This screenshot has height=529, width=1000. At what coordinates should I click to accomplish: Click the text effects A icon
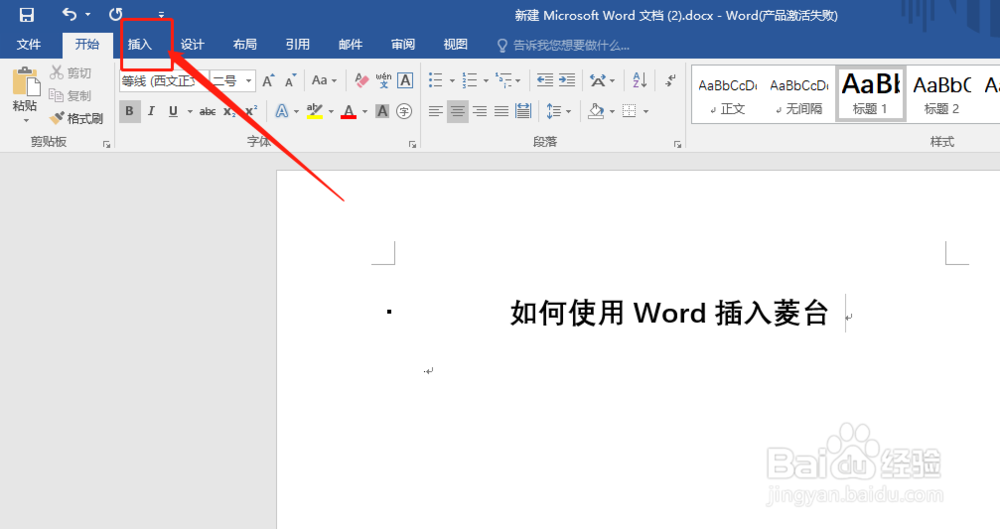tap(281, 111)
